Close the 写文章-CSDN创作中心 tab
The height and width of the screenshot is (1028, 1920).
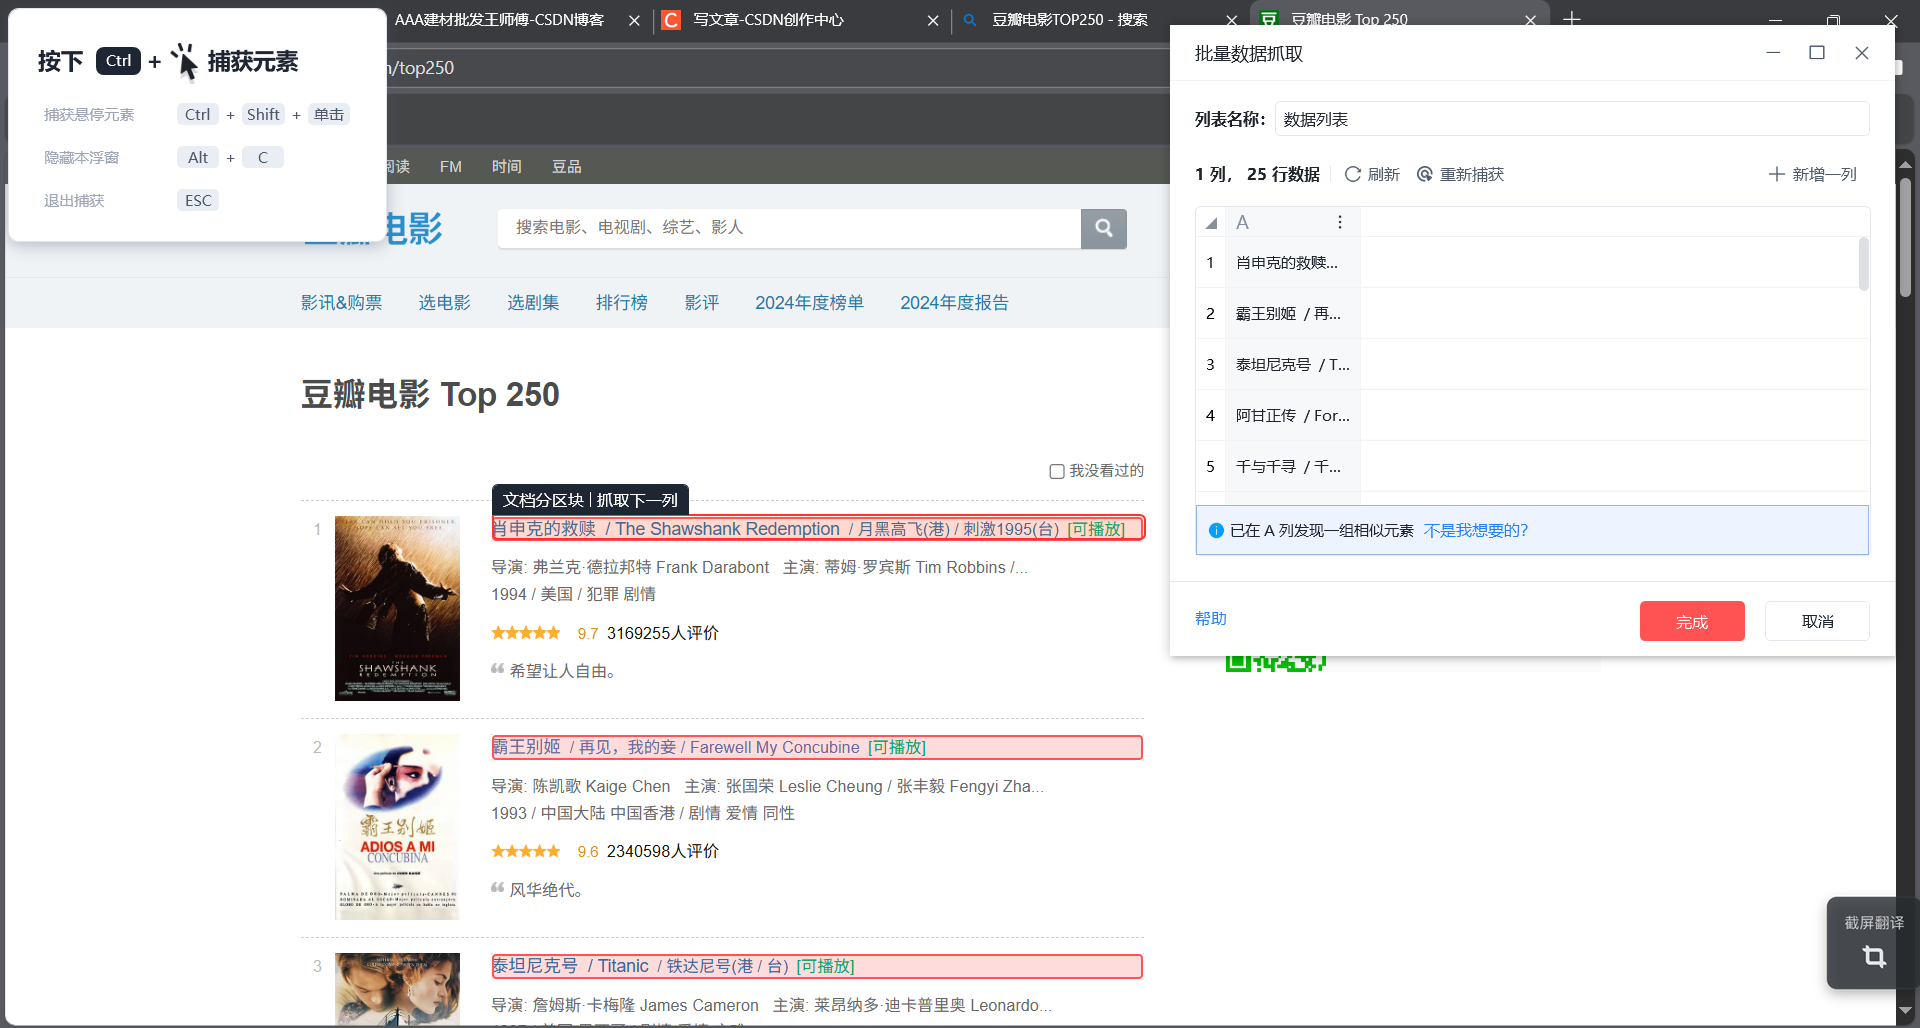click(x=932, y=20)
